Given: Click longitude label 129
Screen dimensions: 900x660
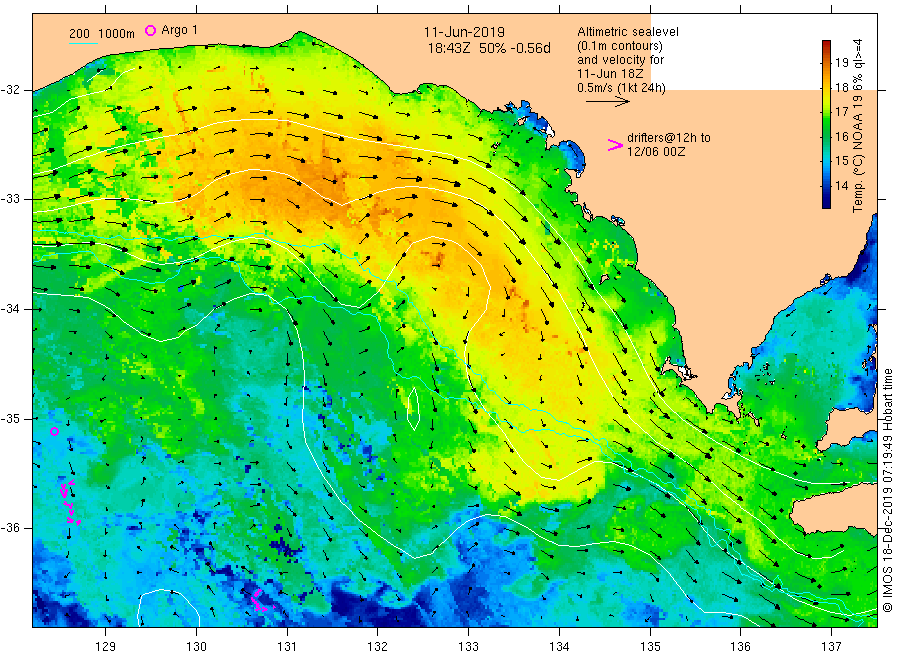Looking at the screenshot, I should pyautogui.click(x=106, y=647).
